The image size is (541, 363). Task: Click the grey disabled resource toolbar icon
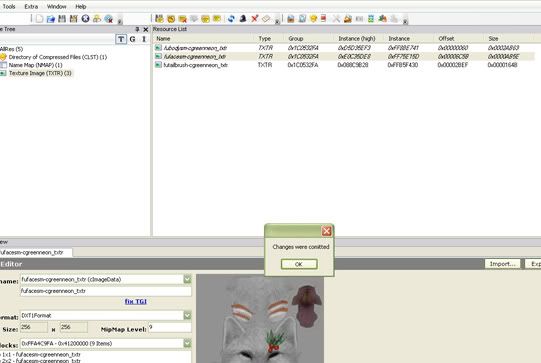[194, 19]
